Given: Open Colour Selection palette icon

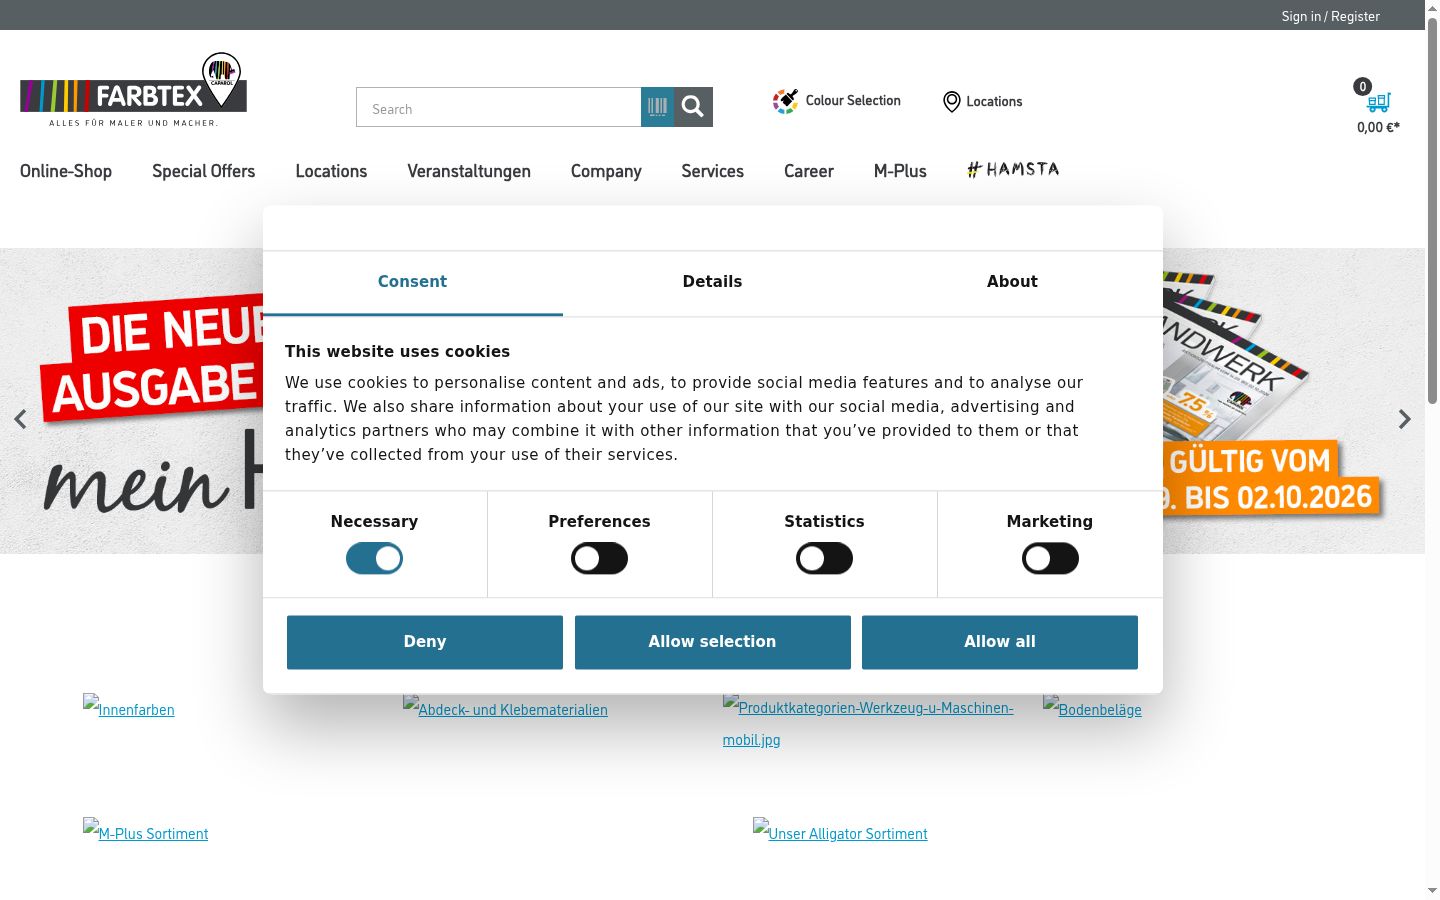Looking at the screenshot, I should pyautogui.click(x=785, y=101).
